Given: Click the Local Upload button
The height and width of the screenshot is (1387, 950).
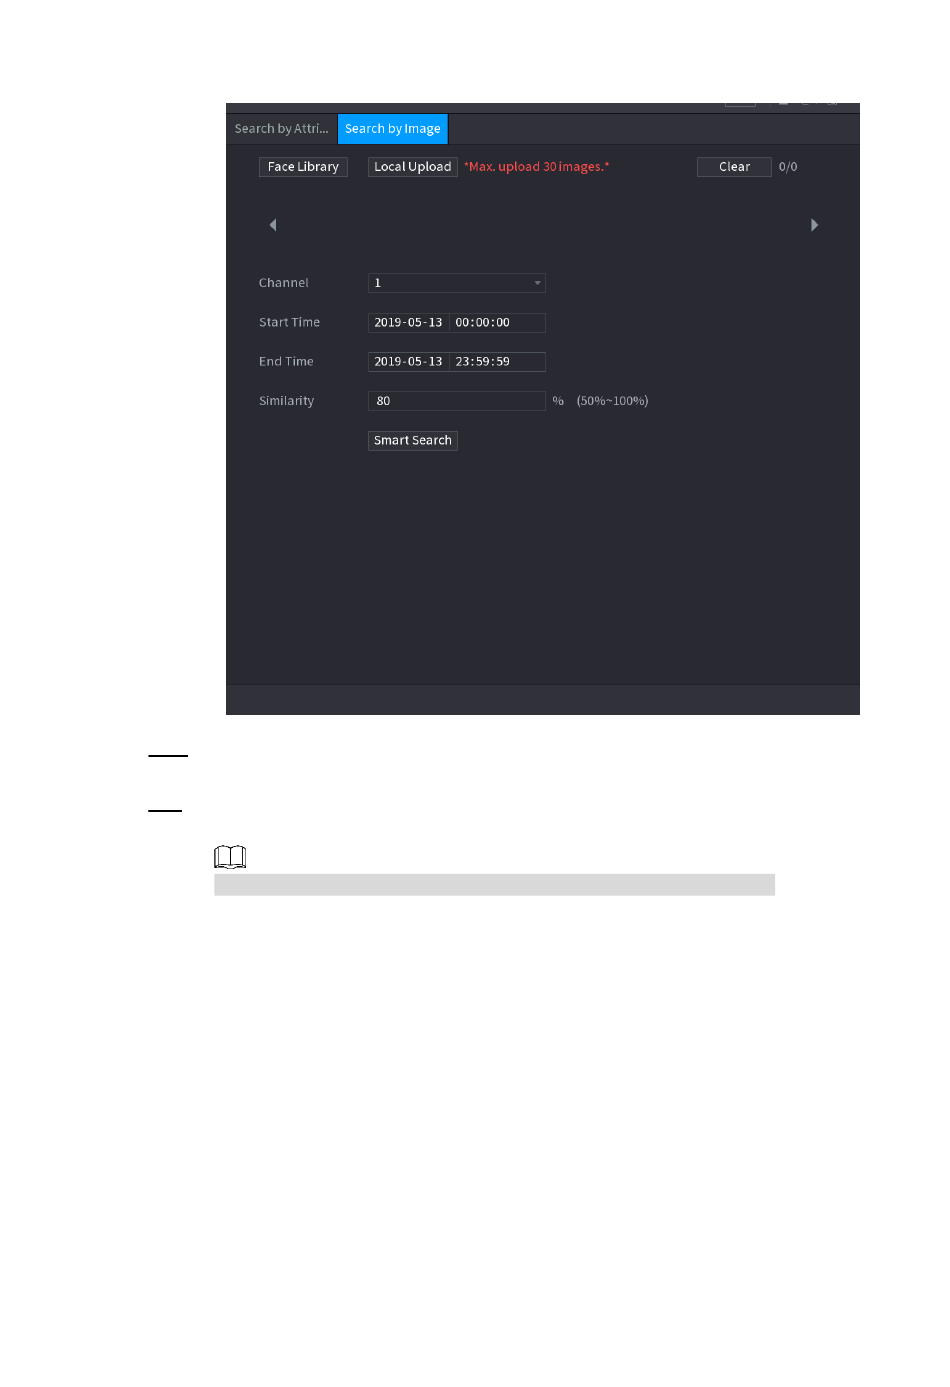Looking at the screenshot, I should pyautogui.click(x=413, y=167).
